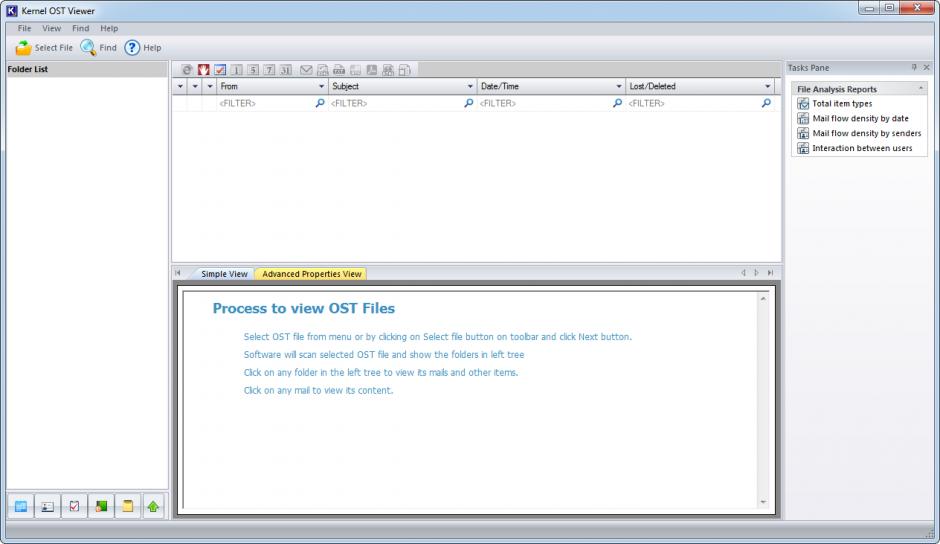The height and width of the screenshot is (544, 940).
Task: Click the tab strip scroll-to-first arrow
Action: 178,273
